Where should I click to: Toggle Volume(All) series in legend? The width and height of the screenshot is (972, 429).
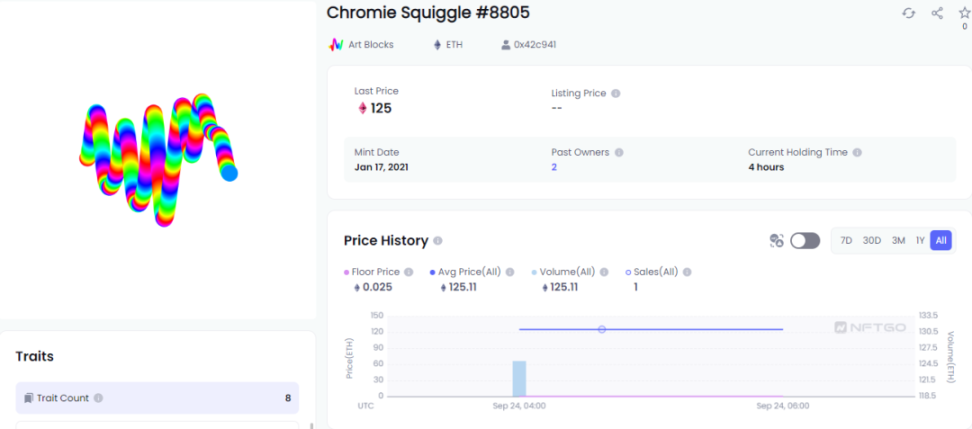click(563, 272)
